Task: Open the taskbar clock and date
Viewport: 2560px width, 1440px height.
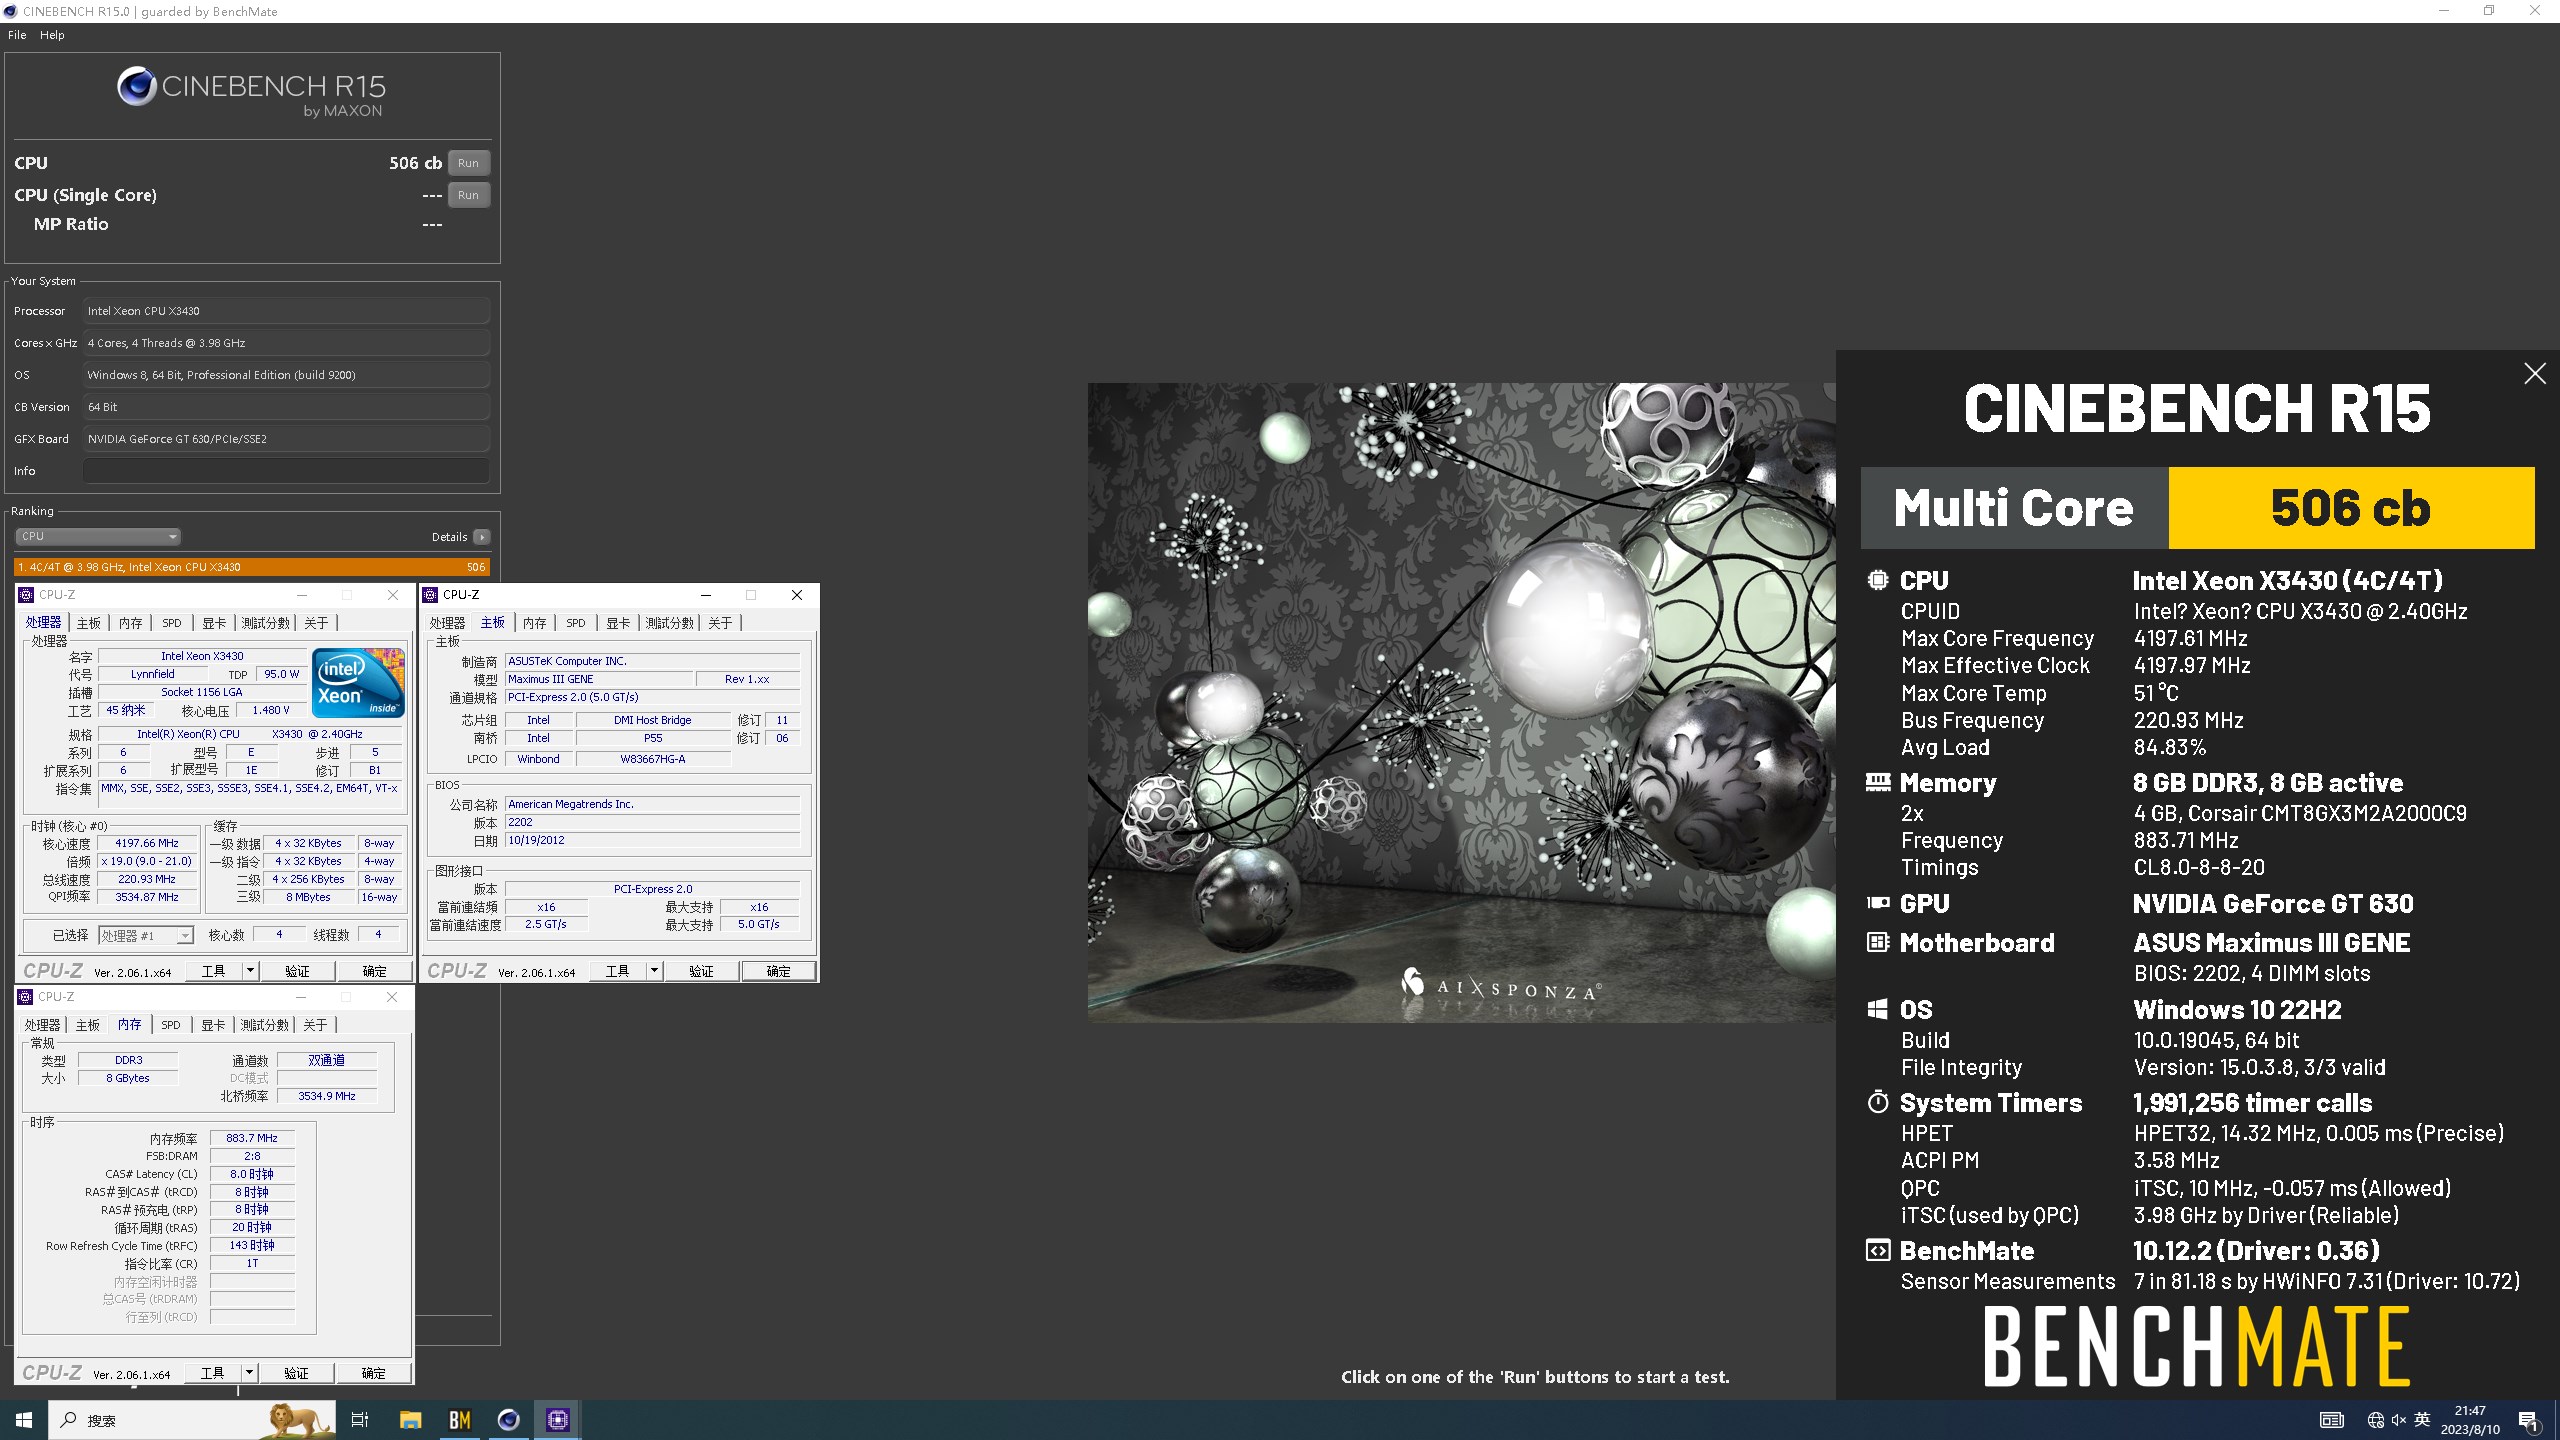Action: coord(2470,1420)
